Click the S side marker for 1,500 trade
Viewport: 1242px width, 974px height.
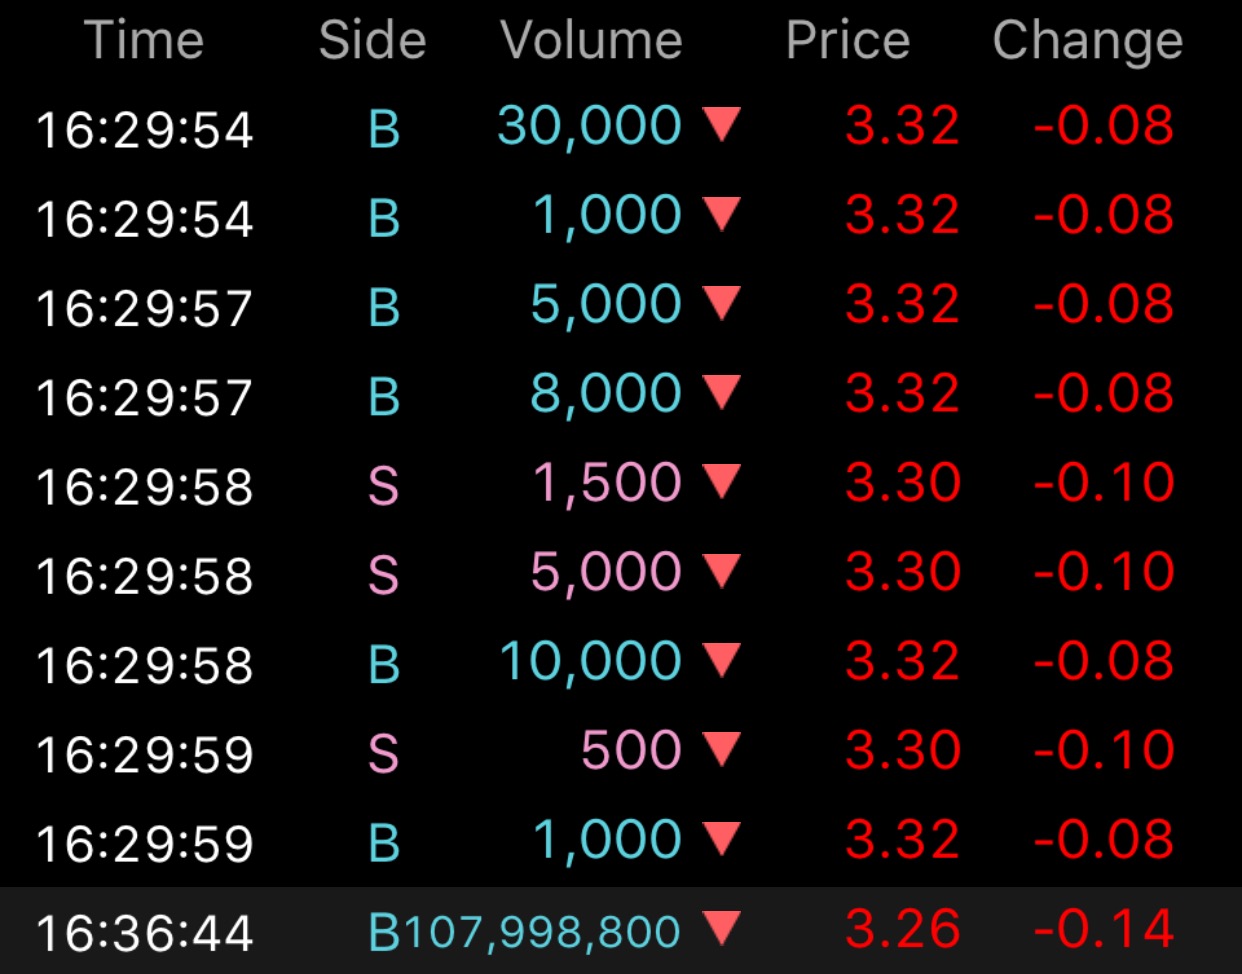[x=383, y=486]
